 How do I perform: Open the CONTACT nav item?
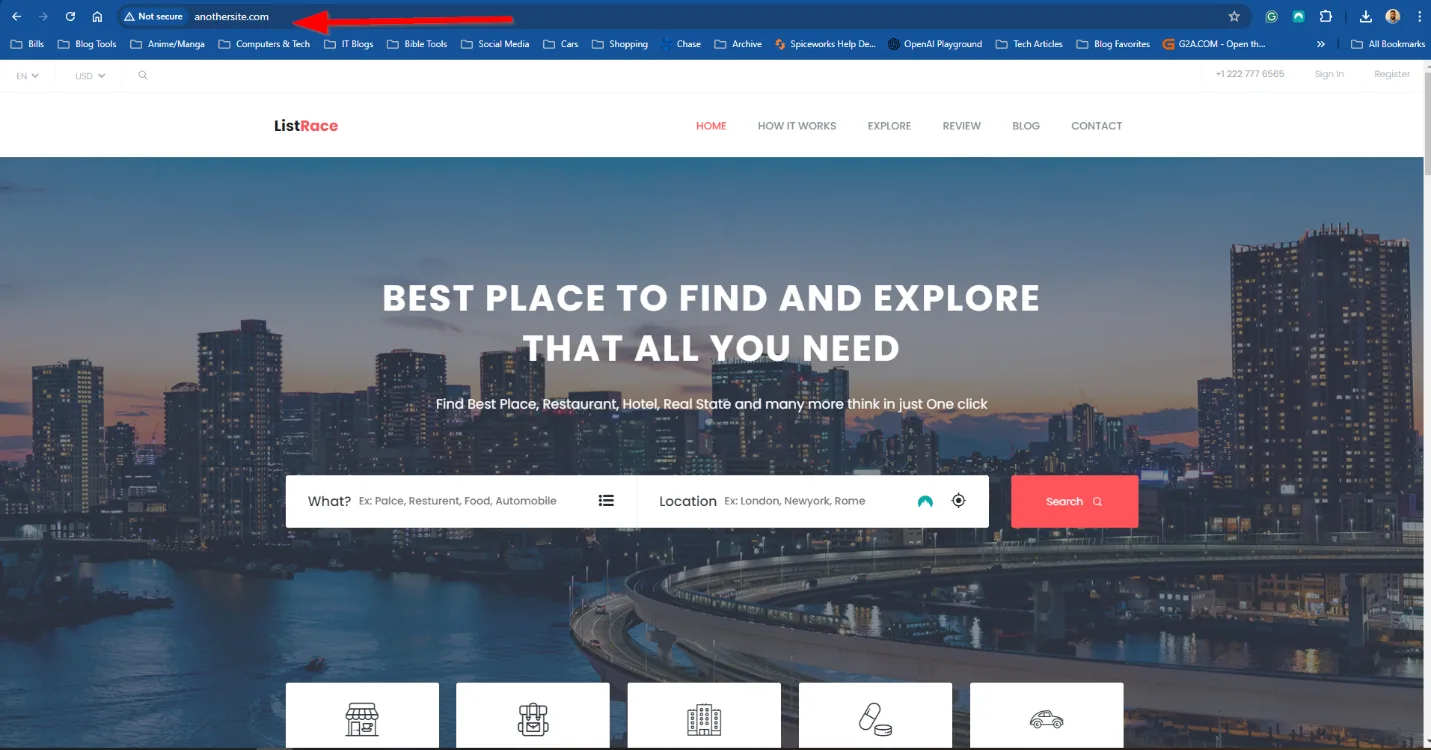tap(1096, 126)
